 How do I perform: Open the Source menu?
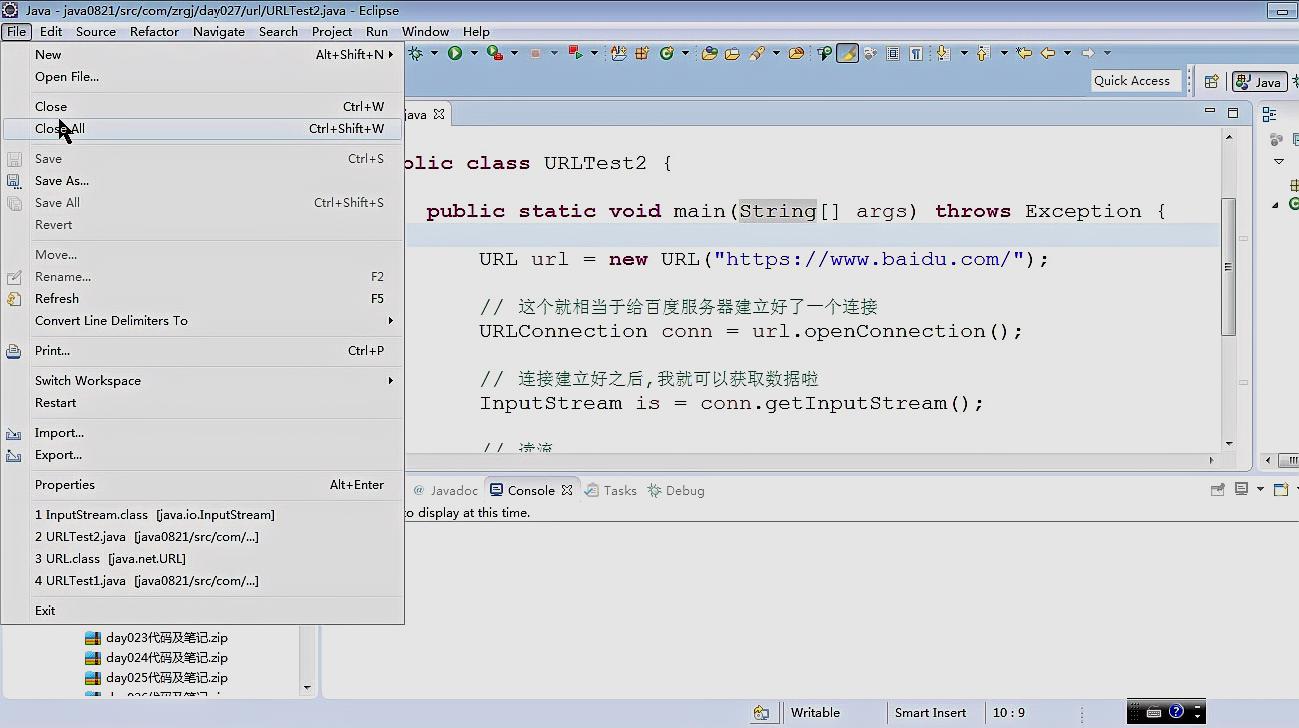(96, 31)
